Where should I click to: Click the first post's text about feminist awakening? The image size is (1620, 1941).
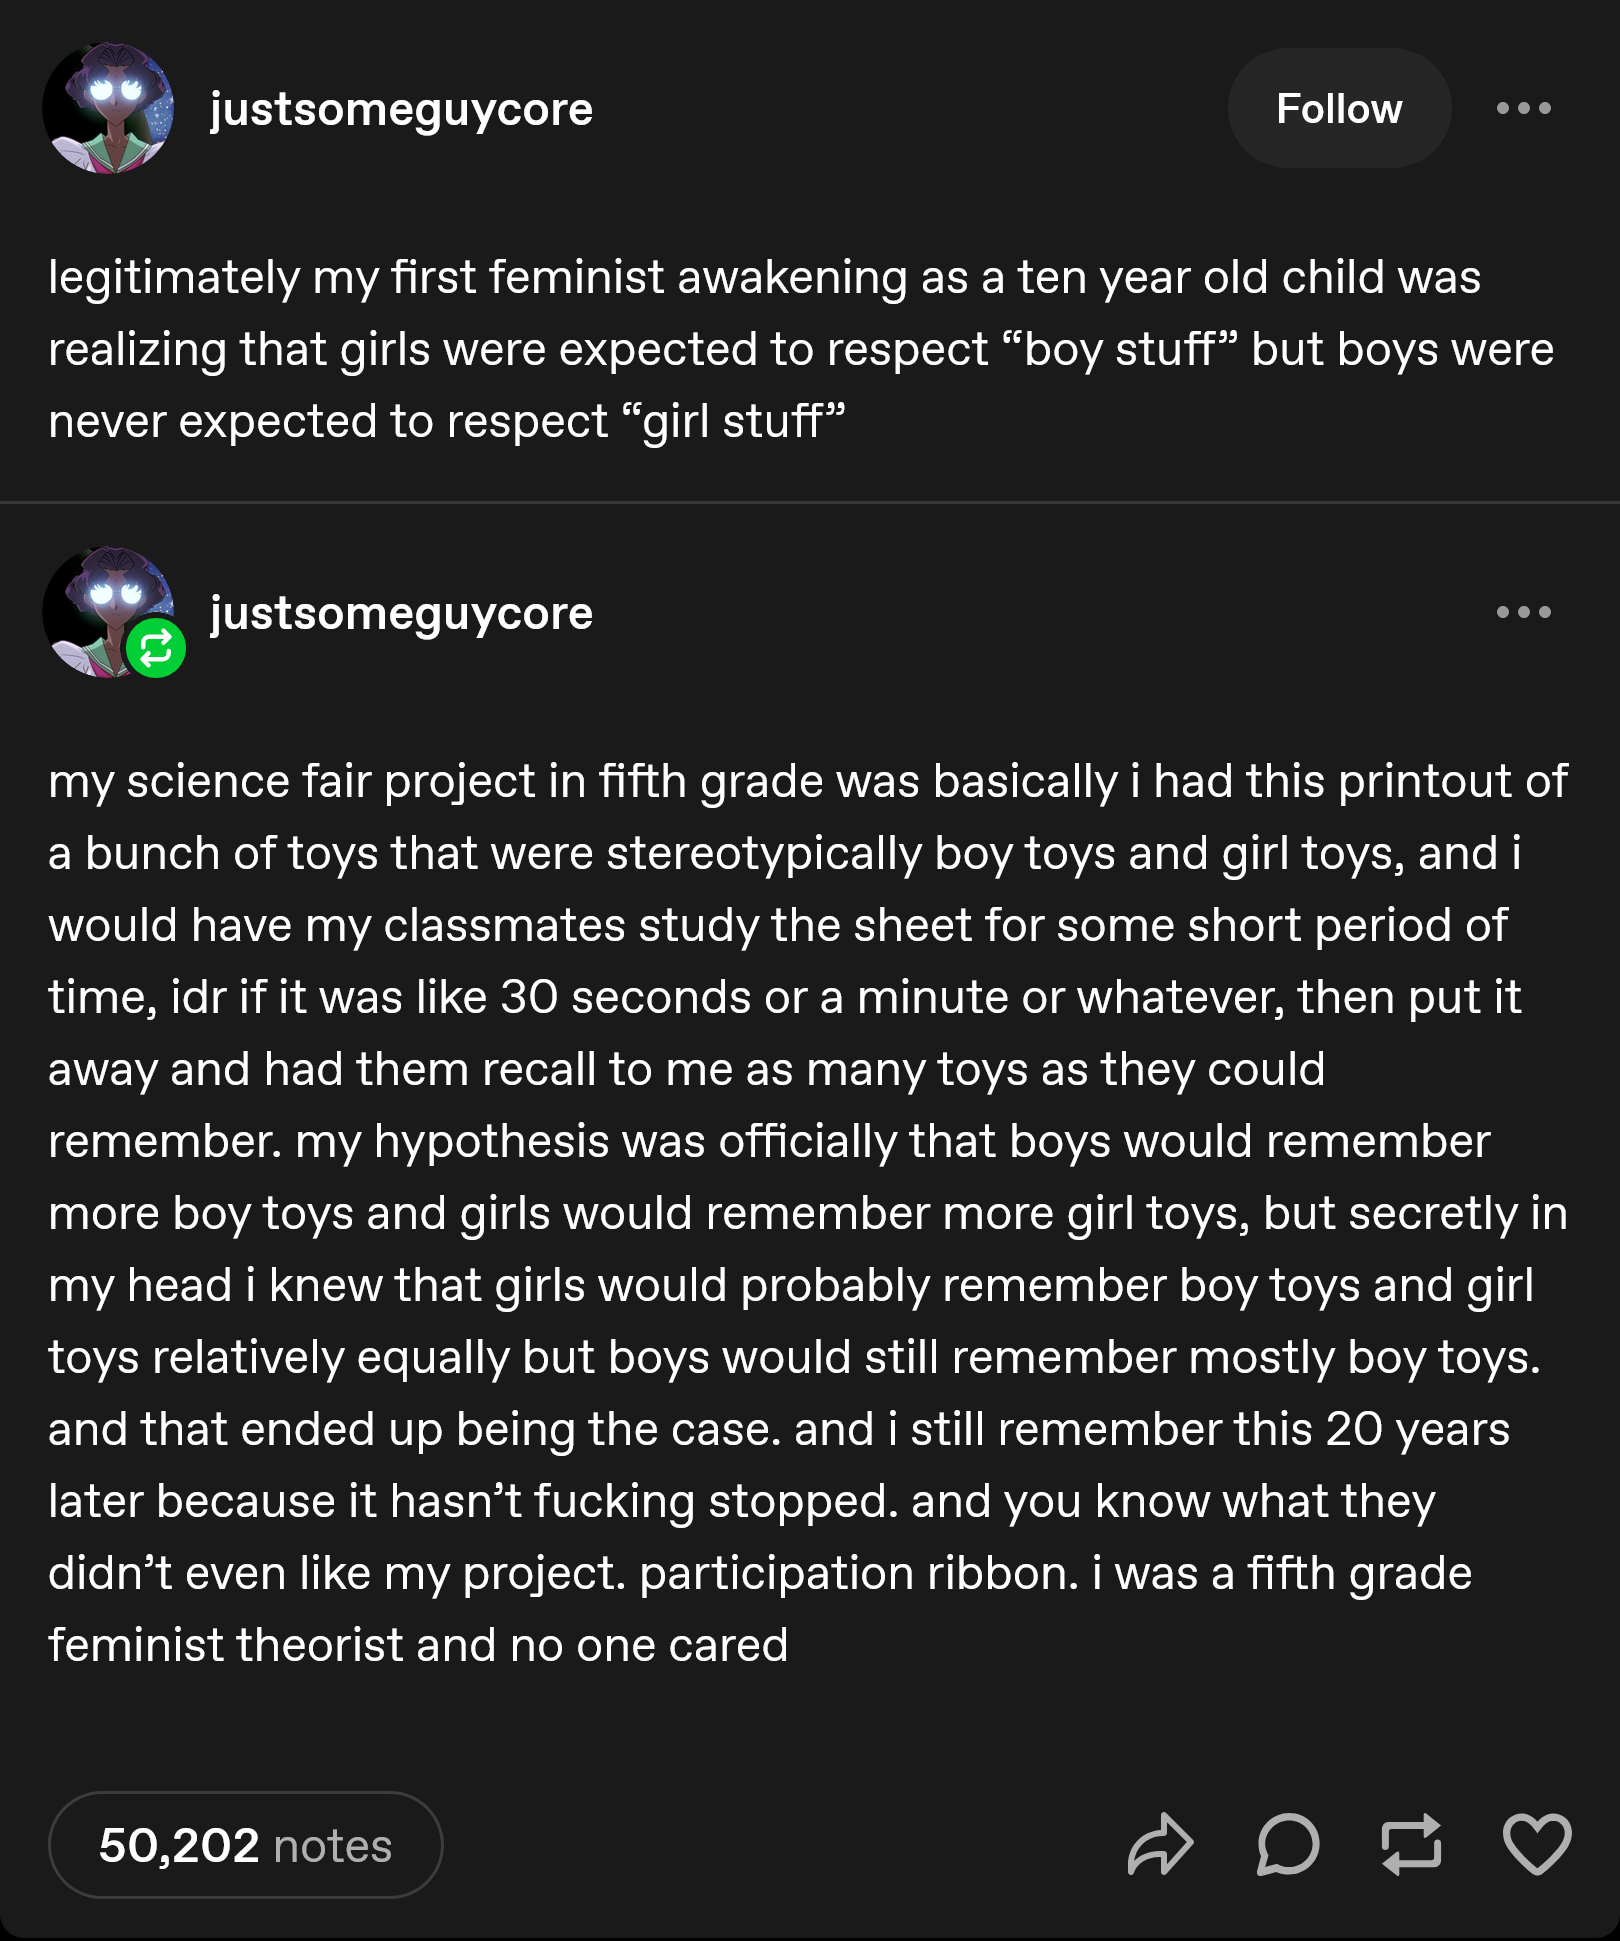800,349
